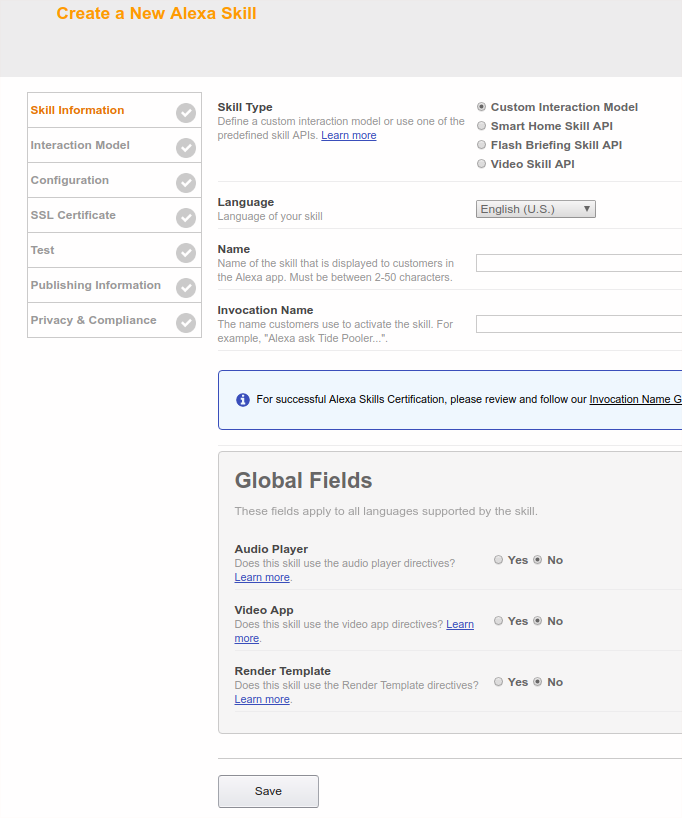This screenshot has height=818, width=682.
Task: Click the checkmark icon beside Publishing Information
Action: (x=186, y=288)
